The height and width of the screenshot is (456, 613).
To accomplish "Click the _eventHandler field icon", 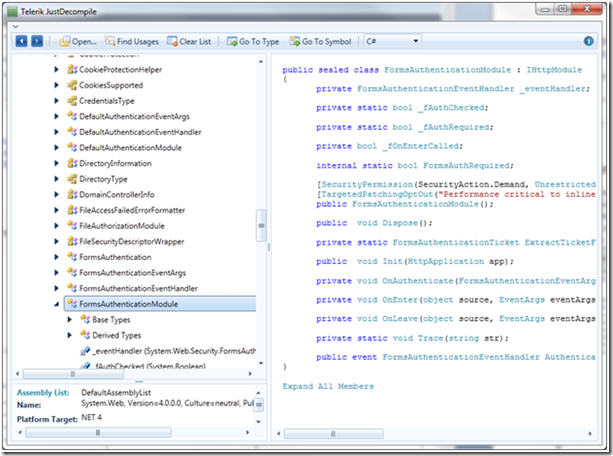I will [x=85, y=351].
